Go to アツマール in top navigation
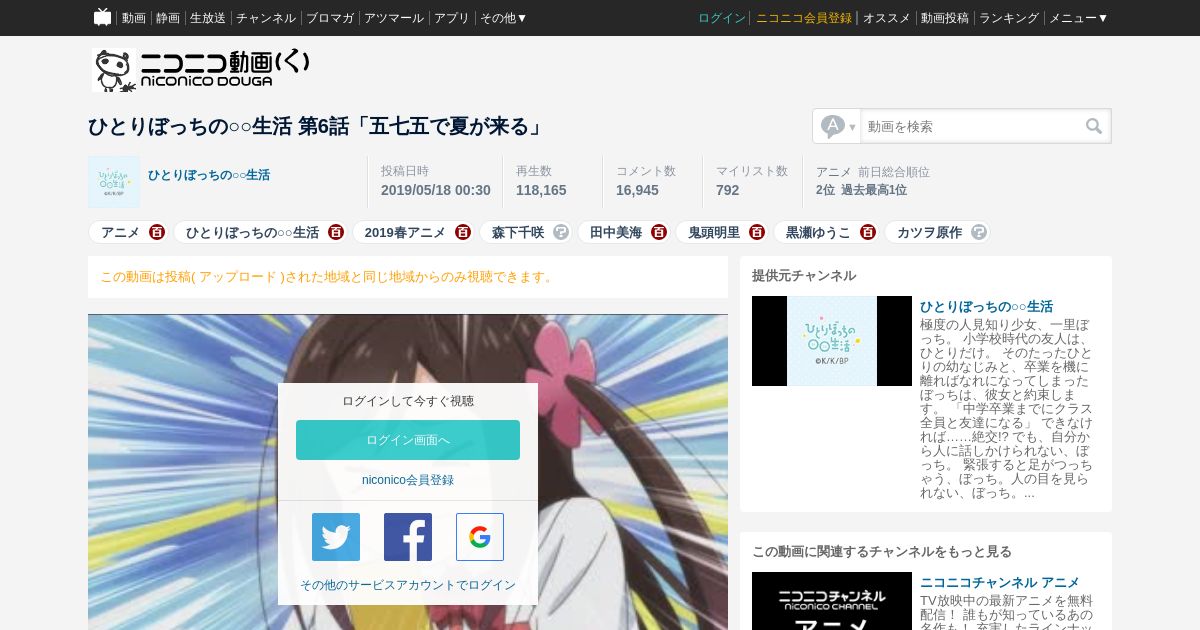The width and height of the screenshot is (1200, 630). (x=394, y=18)
